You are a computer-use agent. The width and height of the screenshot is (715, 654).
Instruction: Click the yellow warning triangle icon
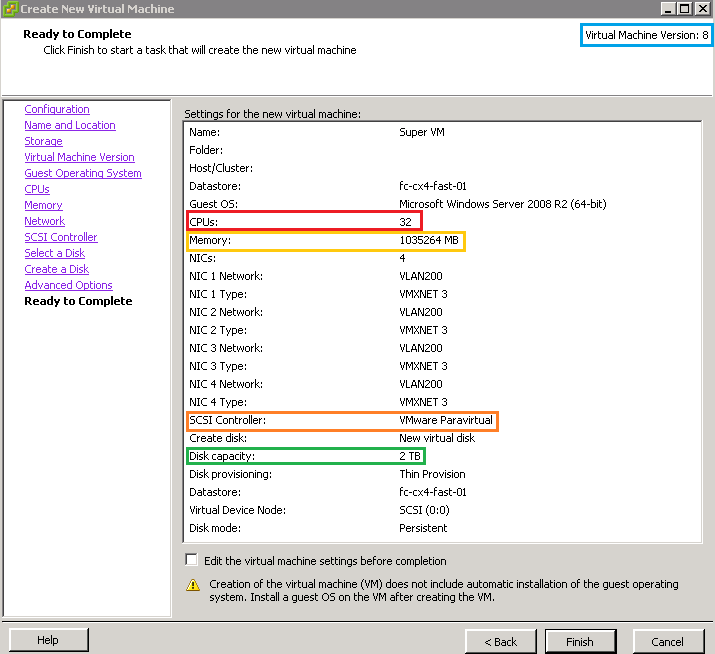point(193,585)
